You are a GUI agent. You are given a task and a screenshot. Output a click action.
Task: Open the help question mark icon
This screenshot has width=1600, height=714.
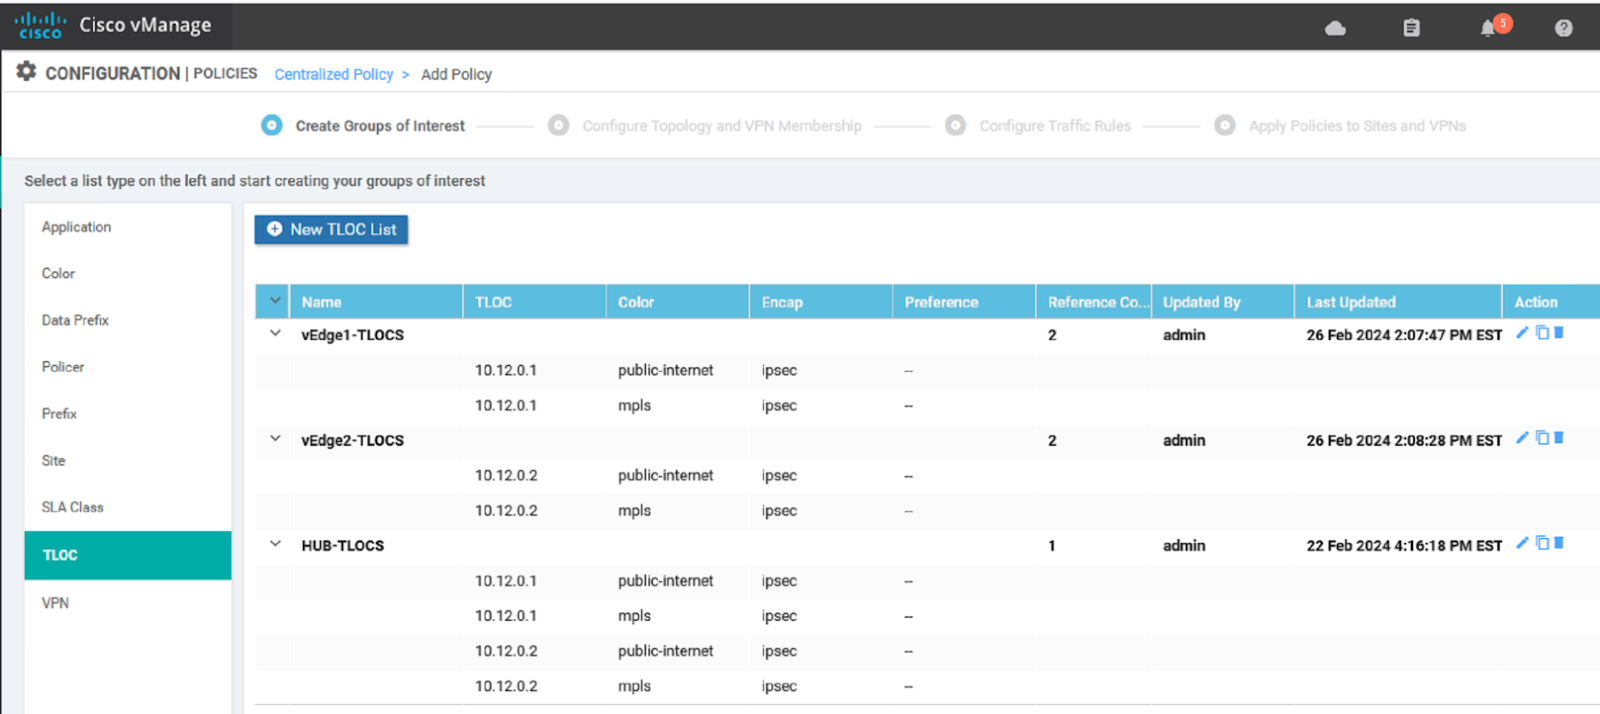tap(1564, 28)
